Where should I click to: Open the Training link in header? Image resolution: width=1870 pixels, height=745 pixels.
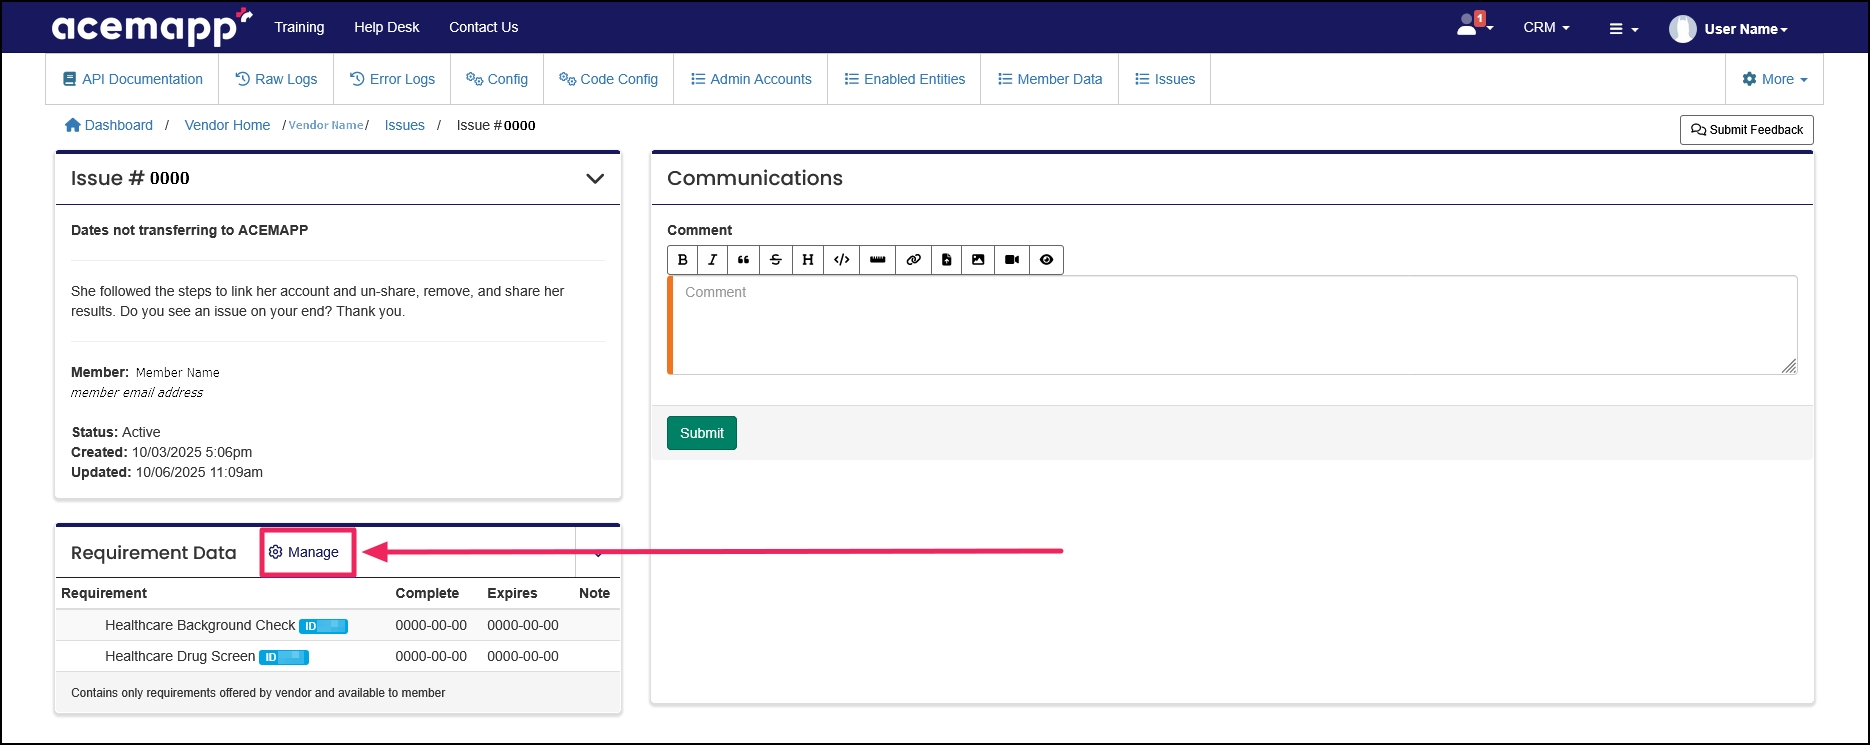click(299, 27)
